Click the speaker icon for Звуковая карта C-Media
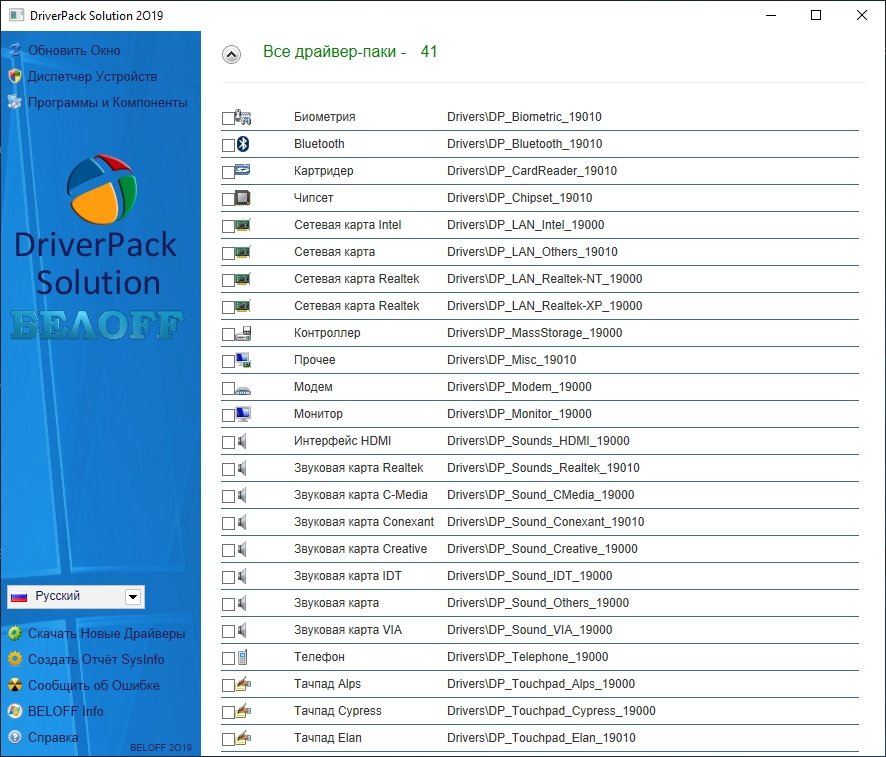886x757 pixels. pos(242,495)
